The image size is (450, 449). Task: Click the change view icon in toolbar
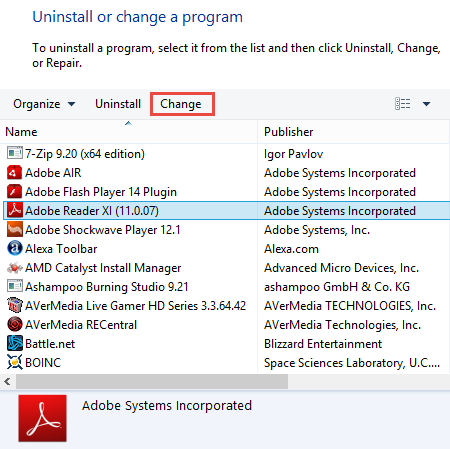[402, 104]
